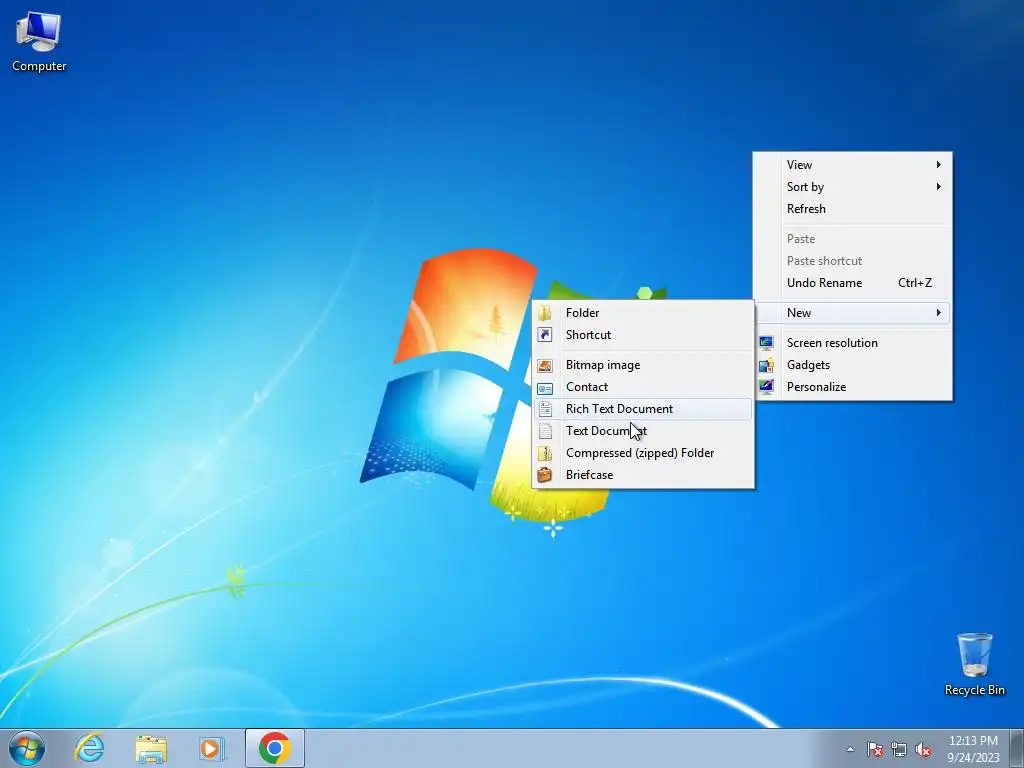
Task: Refresh the desktop from context menu
Action: [x=852, y=209]
